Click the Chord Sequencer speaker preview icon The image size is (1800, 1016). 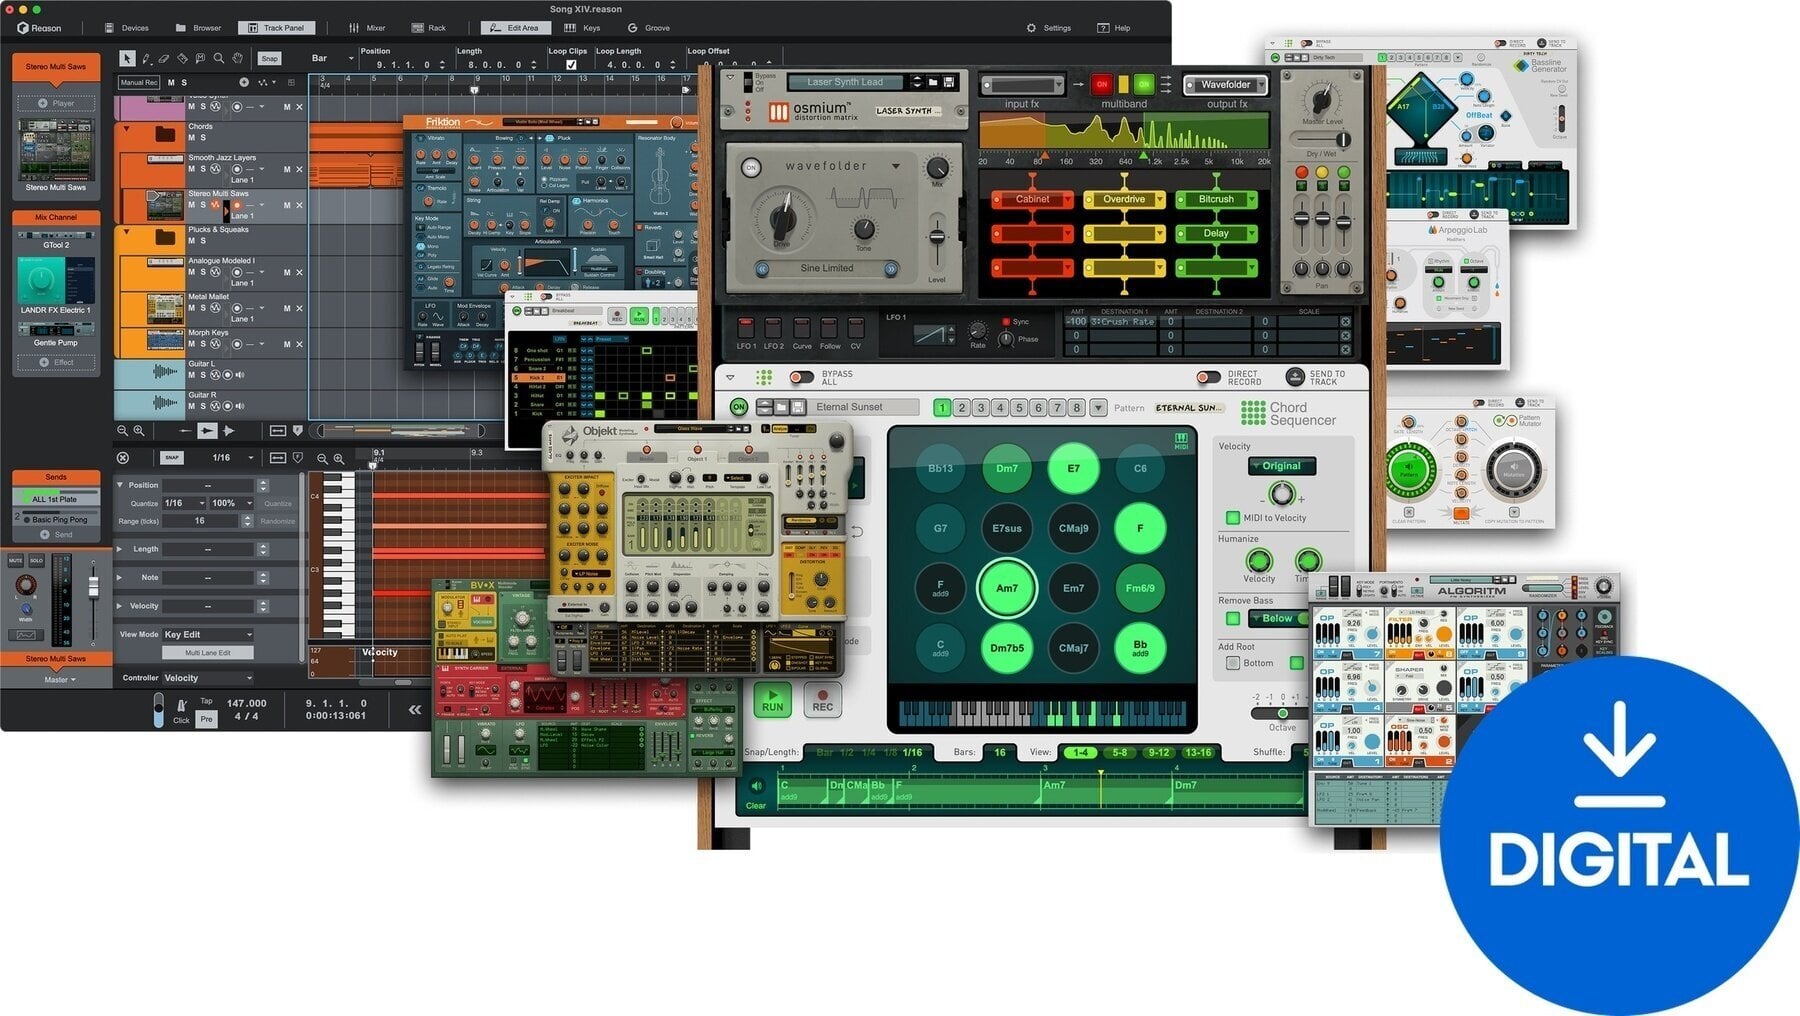coord(757,786)
